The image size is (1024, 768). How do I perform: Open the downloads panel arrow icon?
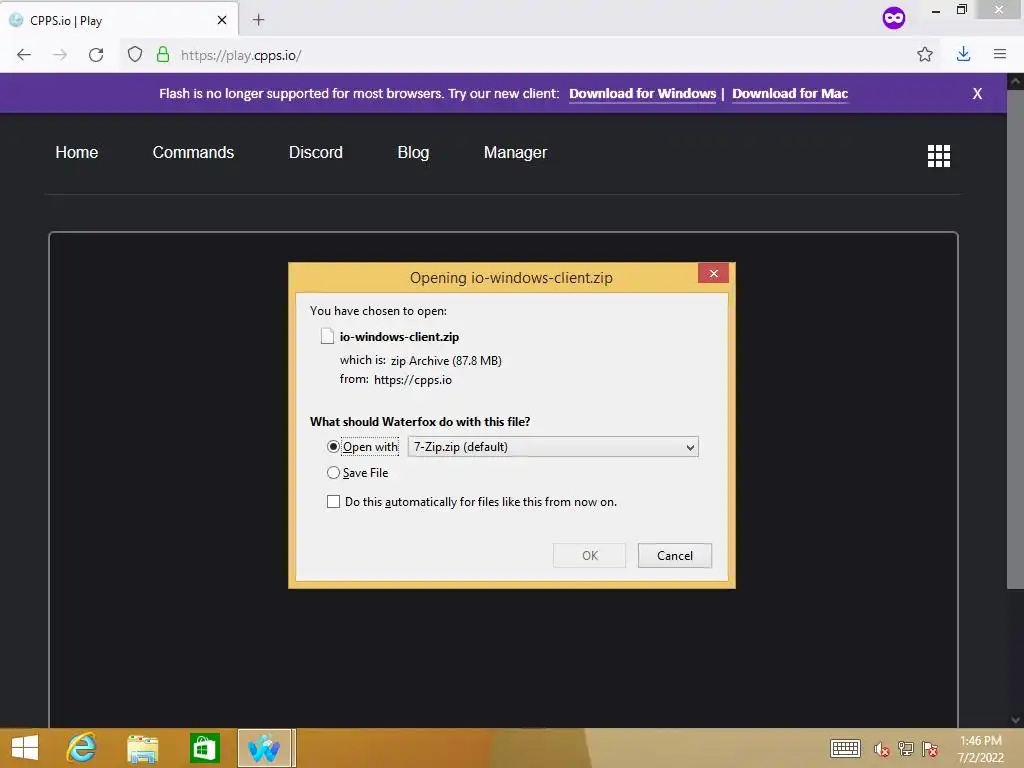[963, 54]
